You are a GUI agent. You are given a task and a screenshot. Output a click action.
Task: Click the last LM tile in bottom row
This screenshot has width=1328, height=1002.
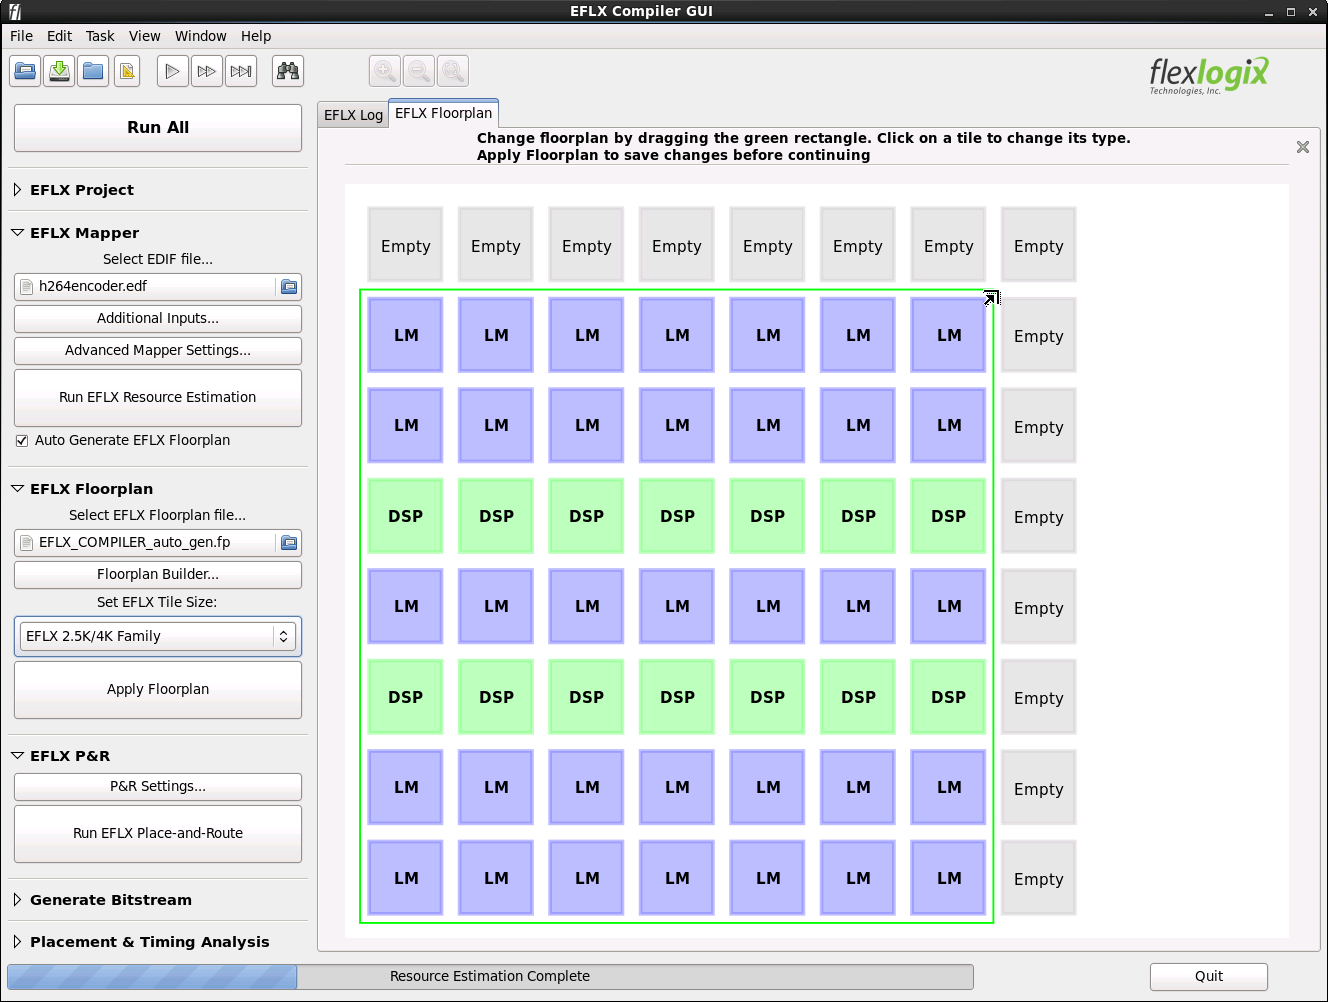coord(948,878)
